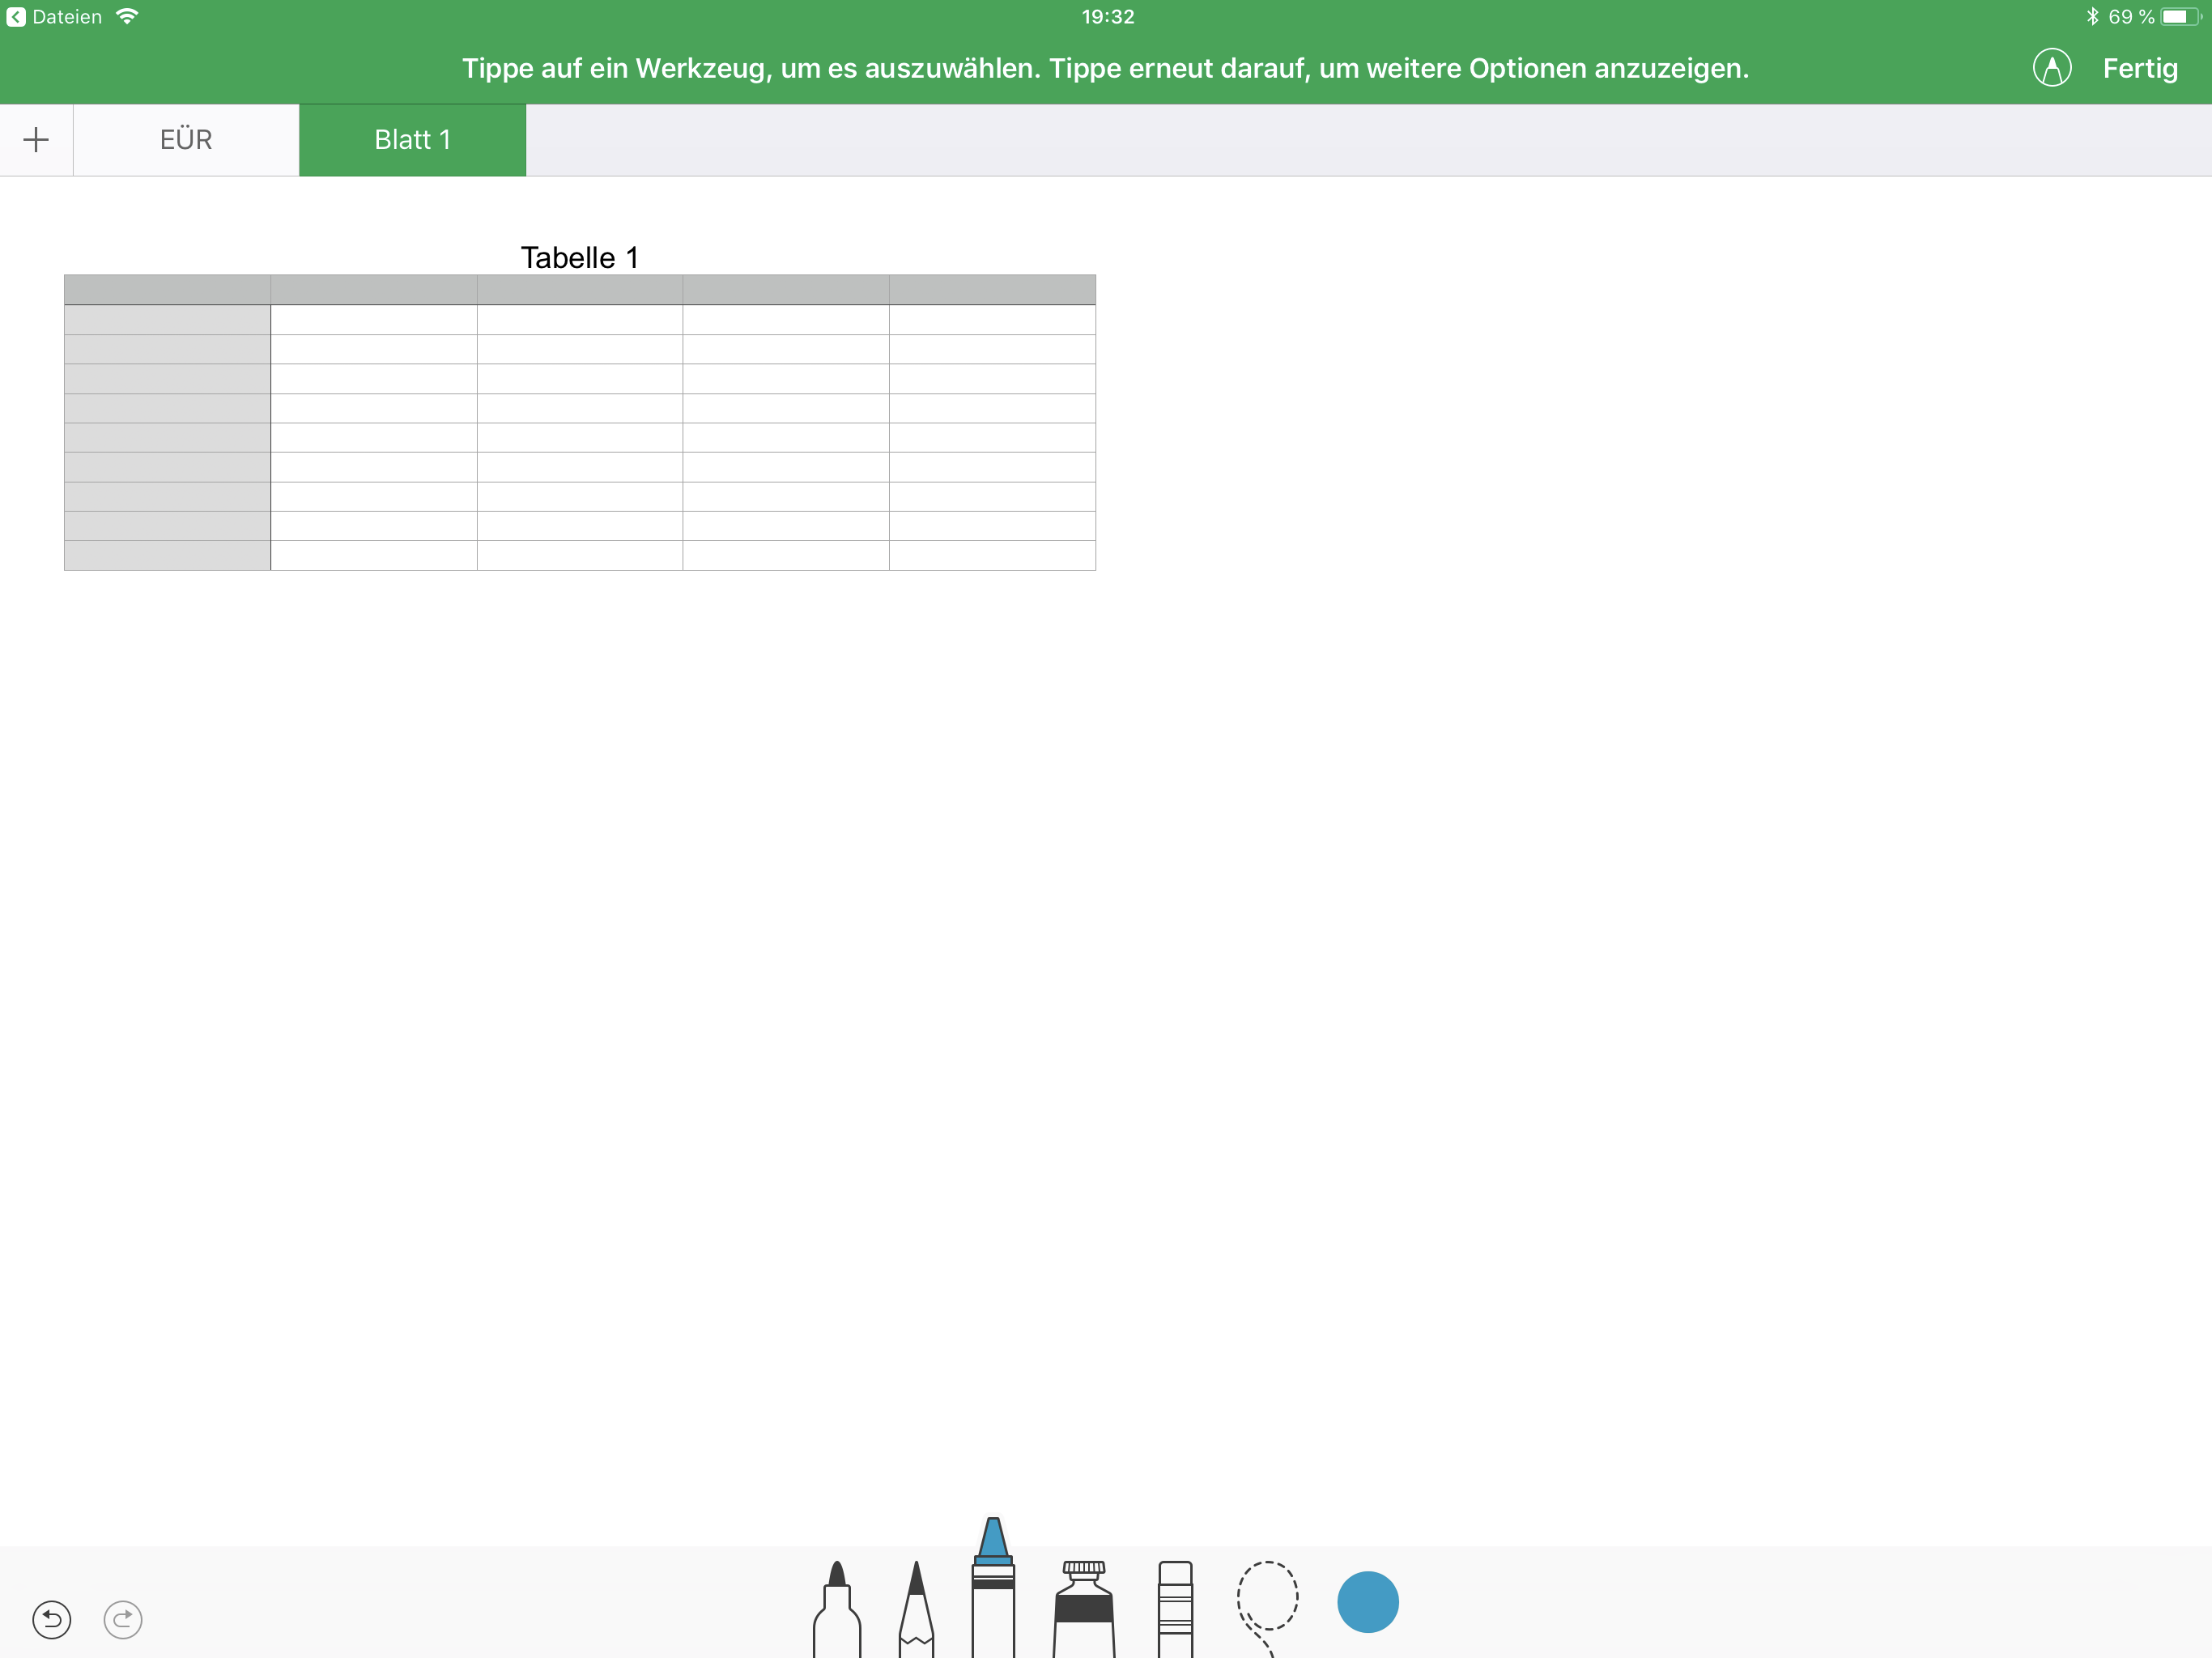Viewport: 2212px width, 1658px height.
Task: Select the Tabelle 1 title
Action: (579, 257)
